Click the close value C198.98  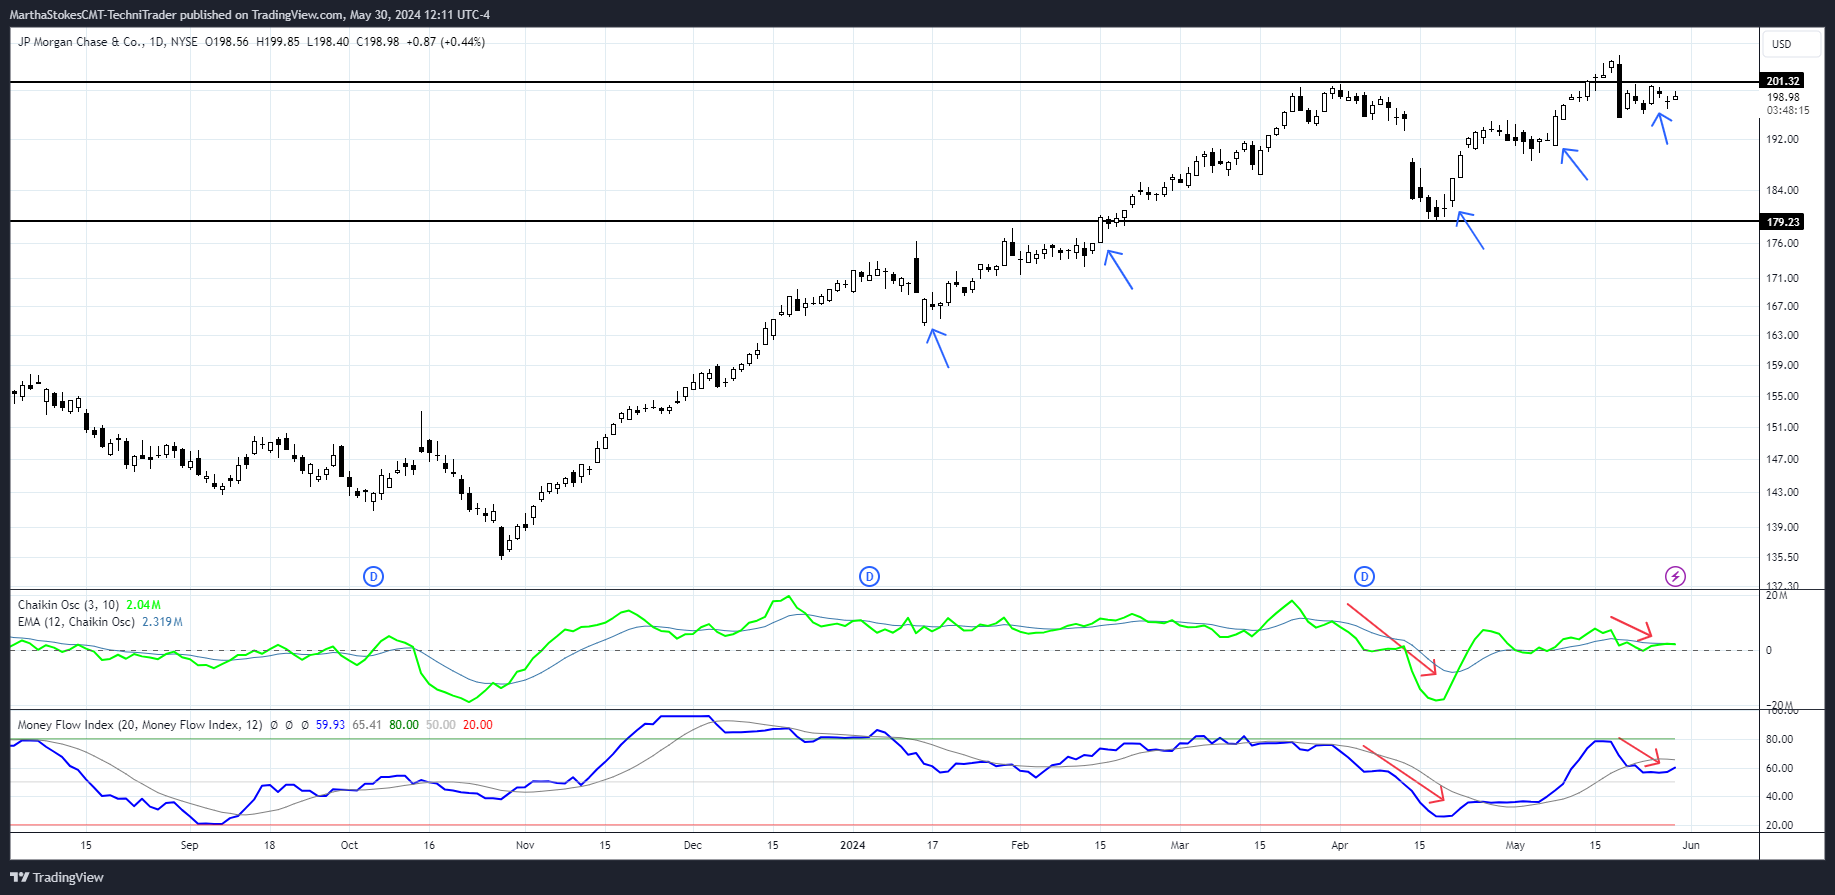pos(378,42)
